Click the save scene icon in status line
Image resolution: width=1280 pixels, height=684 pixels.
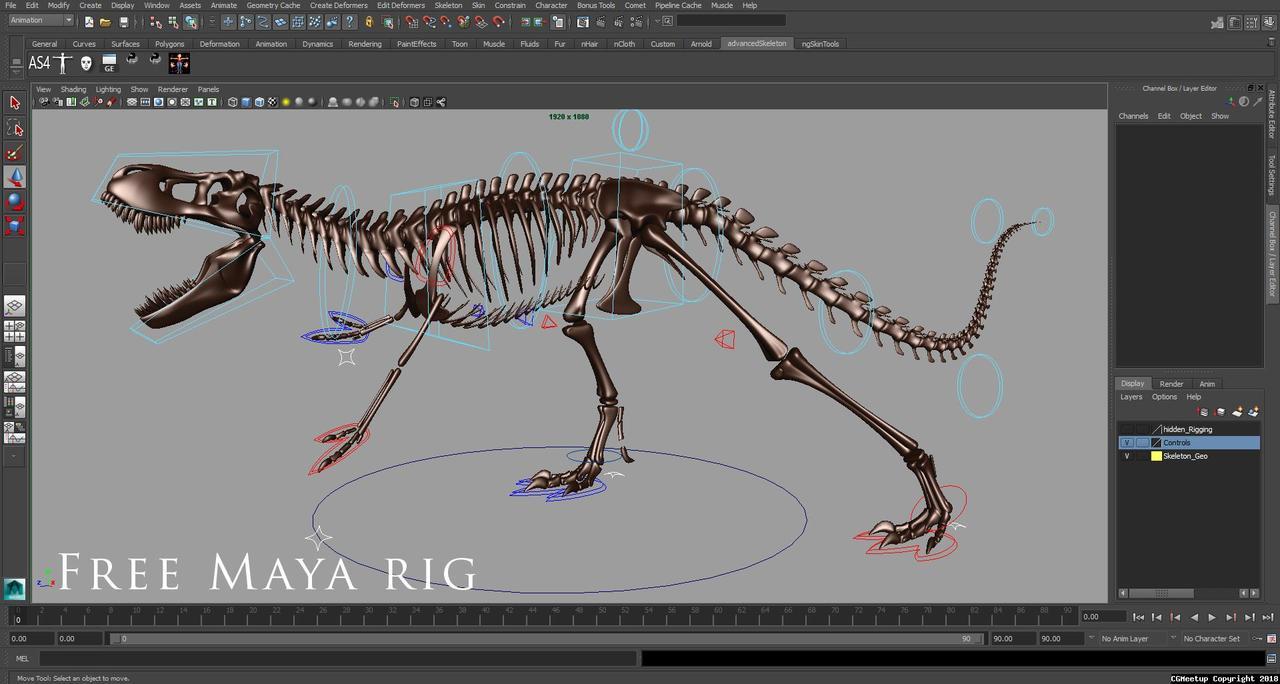pyautogui.click(x=124, y=21)
